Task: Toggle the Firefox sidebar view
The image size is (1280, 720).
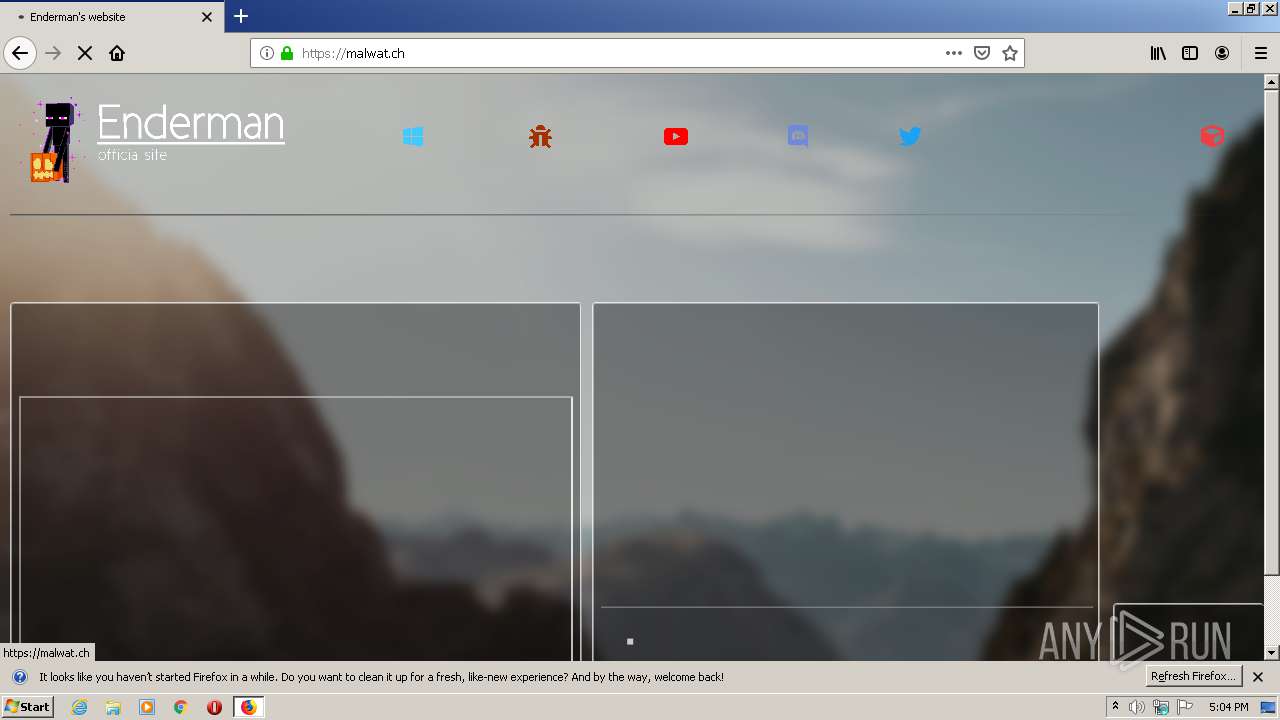Action: (x=1190, y=53)
